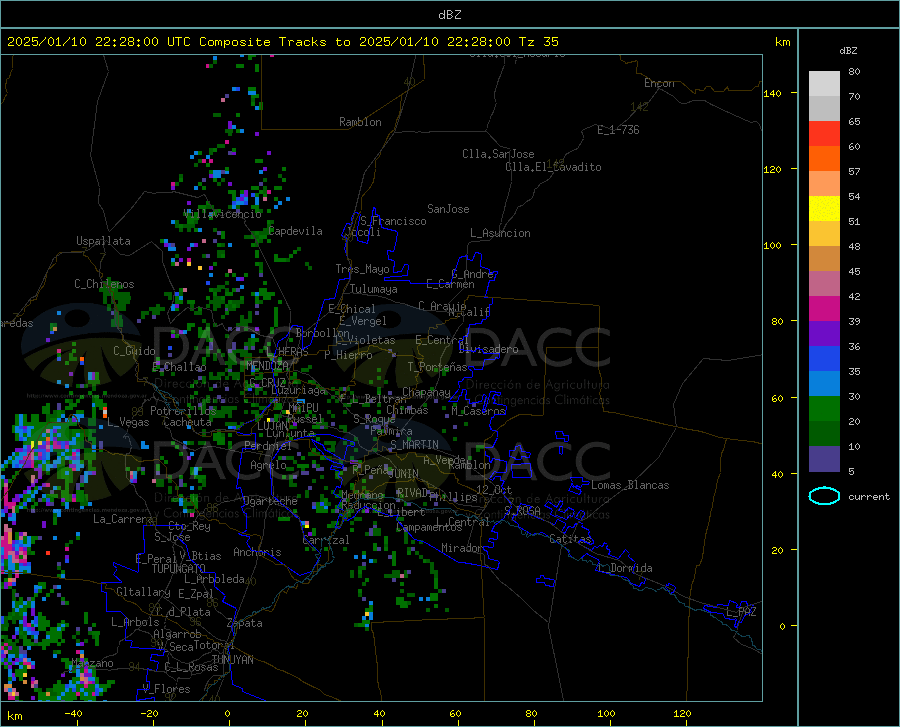Click the TUNUYAN map label
The width and height of the screenshot is (900, 727).
click(x=232, y=659)
